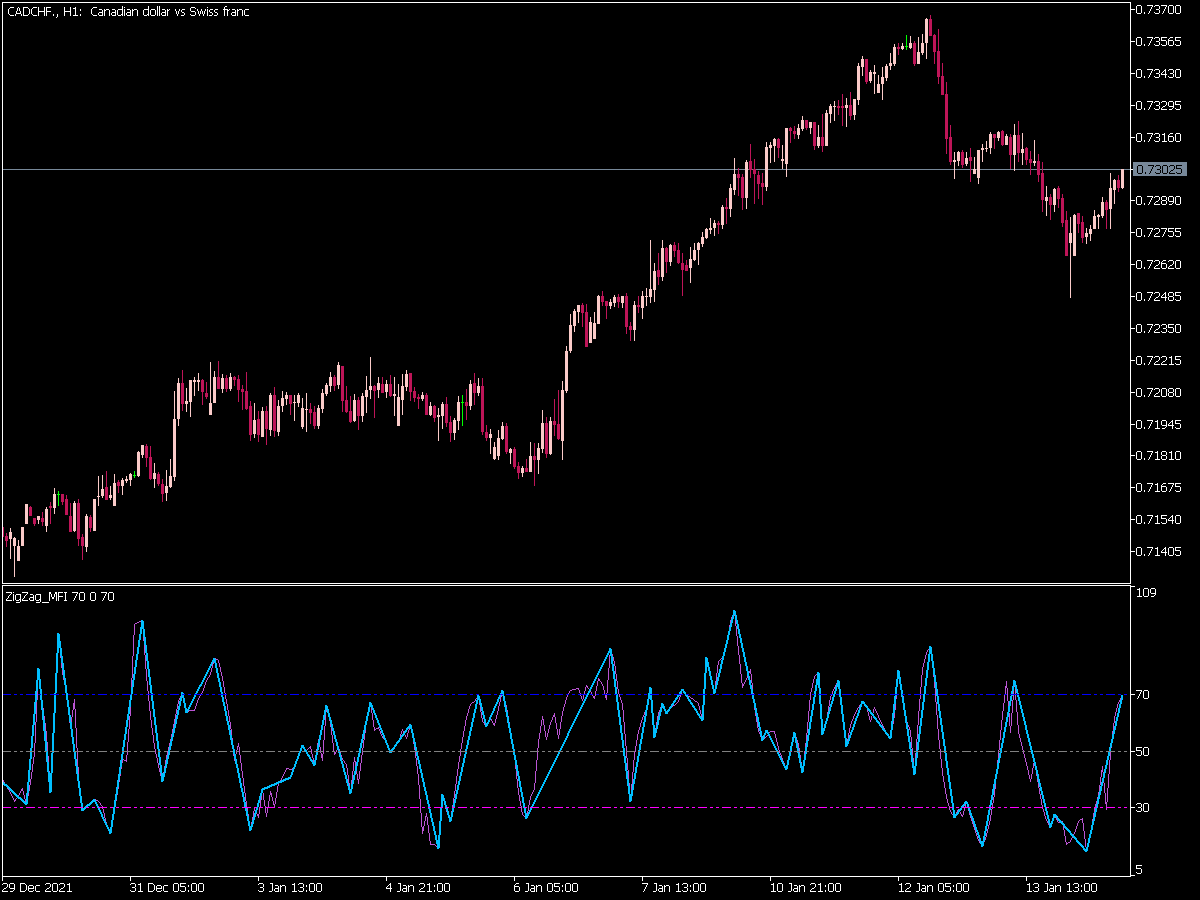1200x900 pixels.
Task: Click the indicator level label 70
Action: tap(1145, 695)
